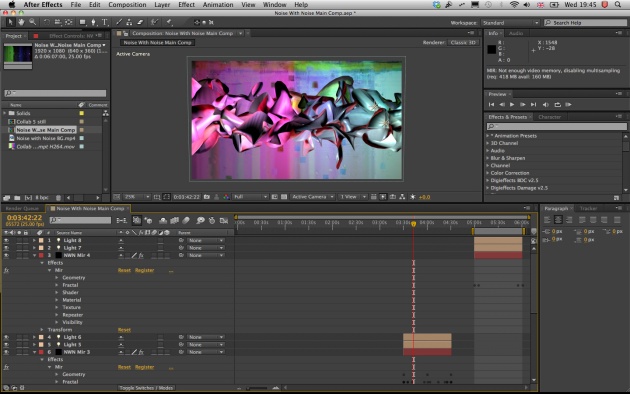
Task: Open the Workspace Standard dropdown
Action: click(x=509, y=22)
